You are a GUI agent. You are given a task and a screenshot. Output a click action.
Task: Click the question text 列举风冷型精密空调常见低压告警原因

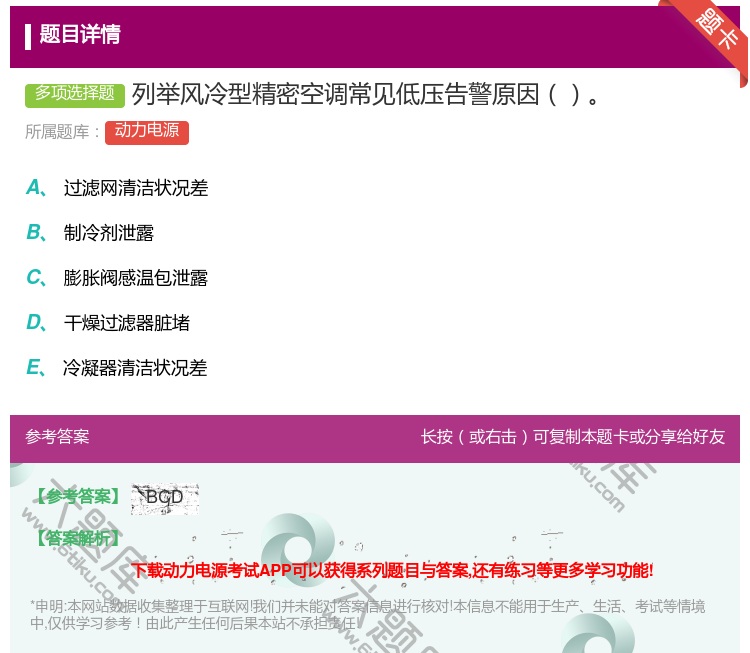[365, 94]
